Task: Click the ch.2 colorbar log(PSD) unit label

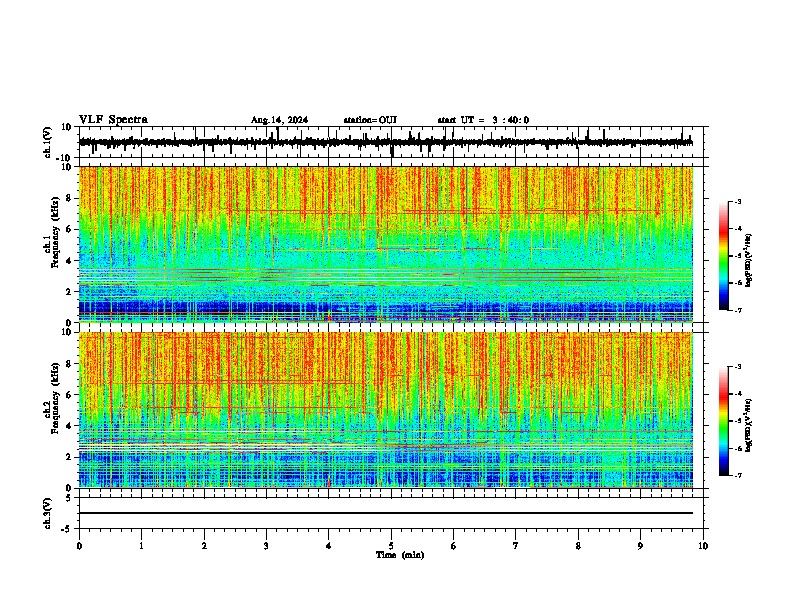Action: point(749,426)
